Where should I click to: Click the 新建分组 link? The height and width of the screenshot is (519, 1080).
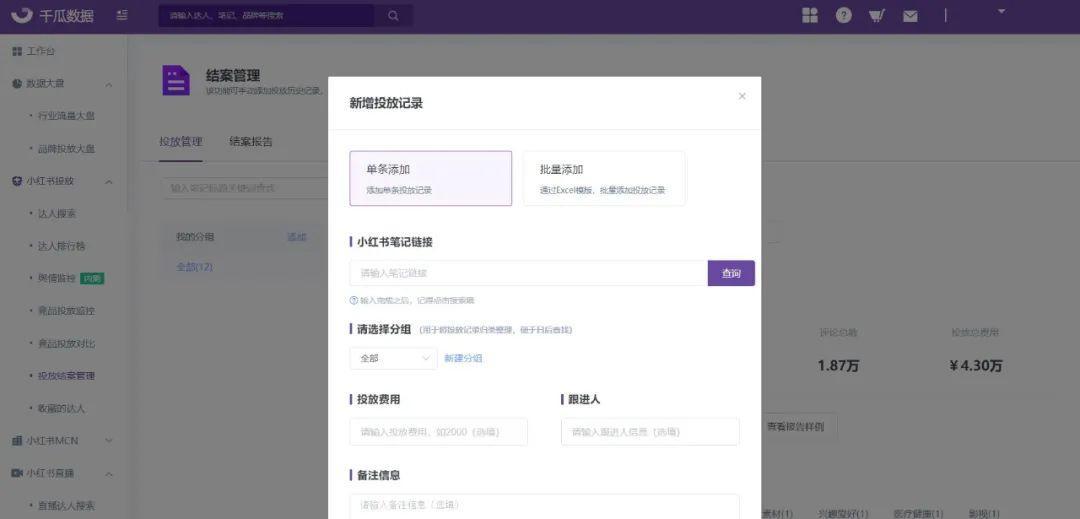click(463, 358)
